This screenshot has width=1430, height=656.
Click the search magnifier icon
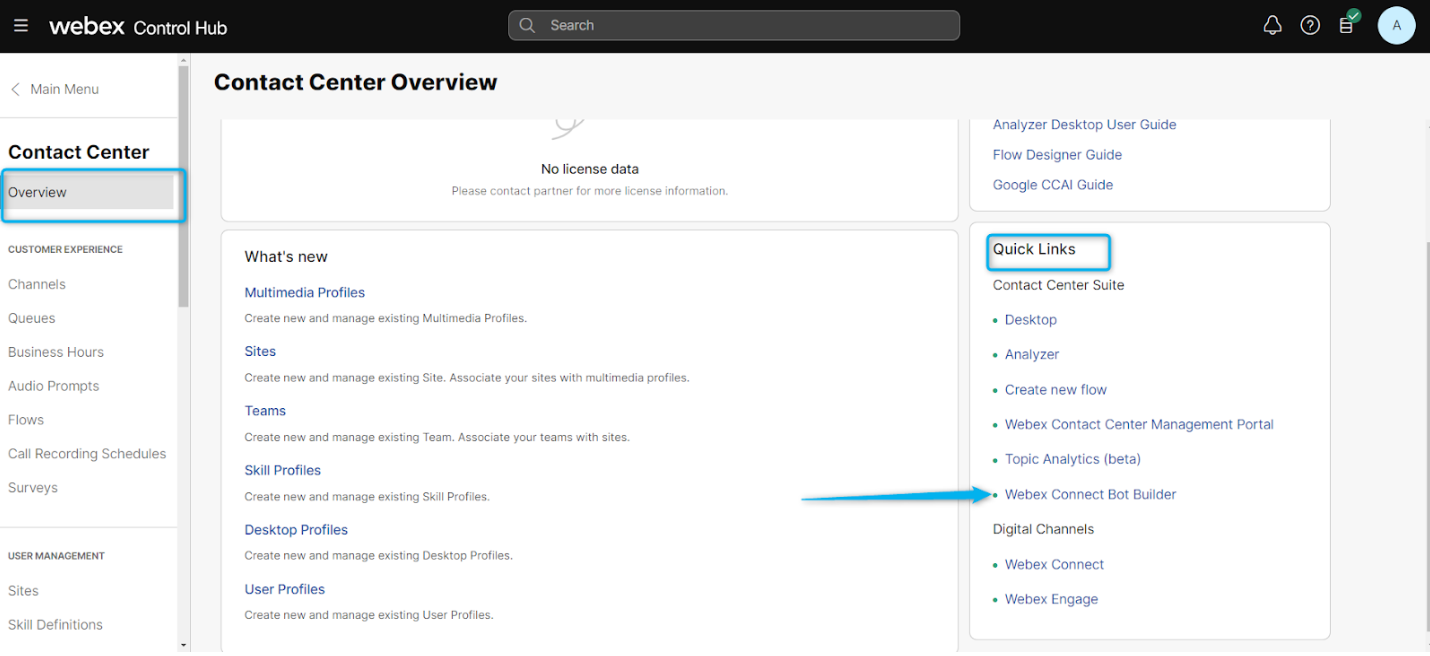pyautogui.click(x=527, y=26)
